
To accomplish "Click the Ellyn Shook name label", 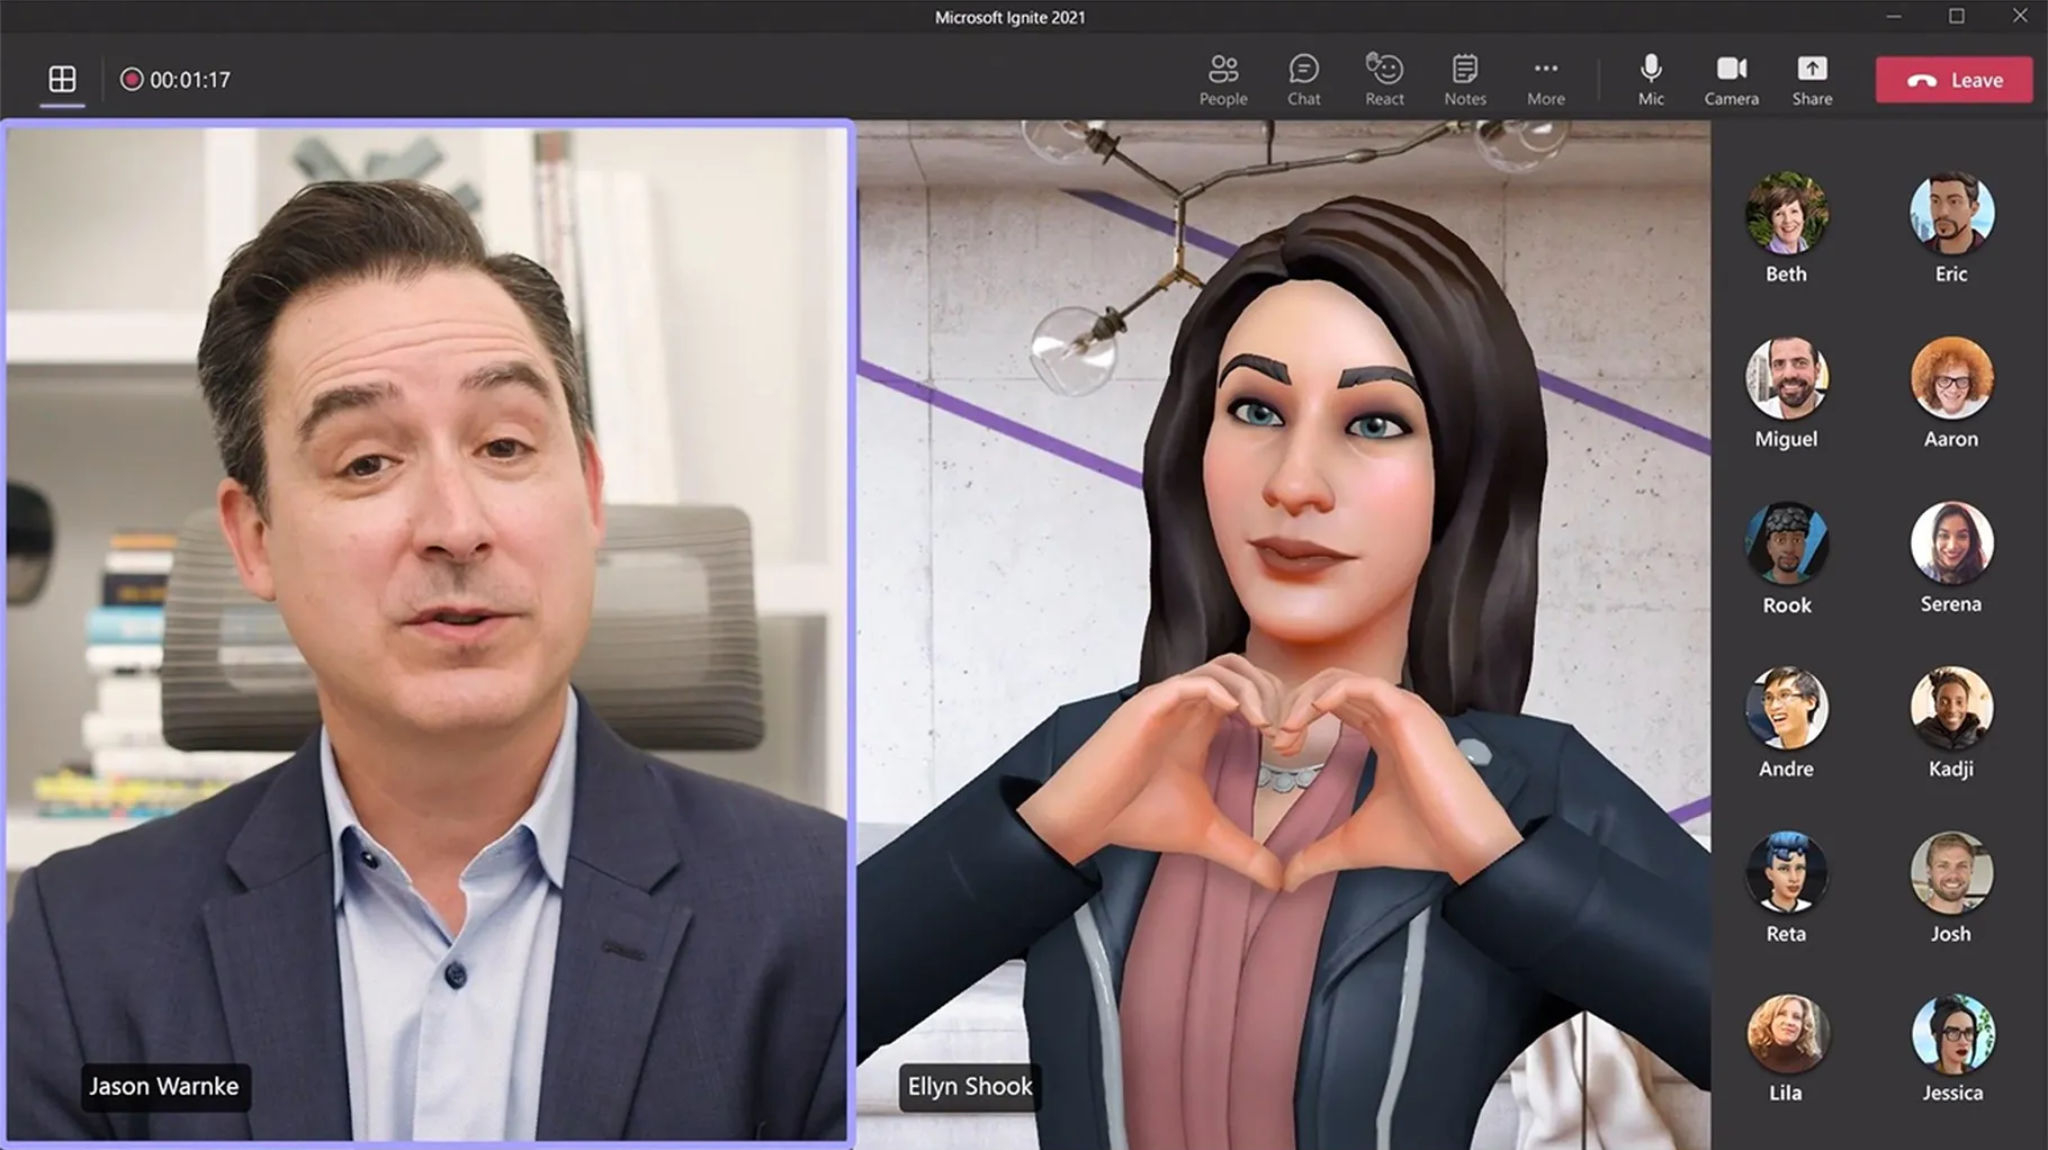I will pyautogui.click(x=969, y=1086).
